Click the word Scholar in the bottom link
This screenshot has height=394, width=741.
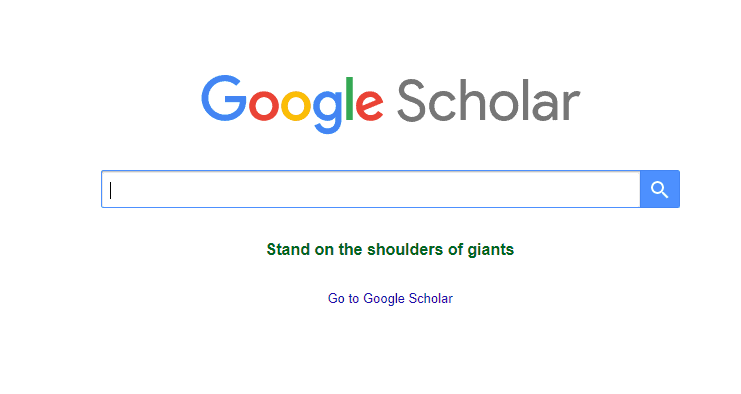(x=431, y=299)
